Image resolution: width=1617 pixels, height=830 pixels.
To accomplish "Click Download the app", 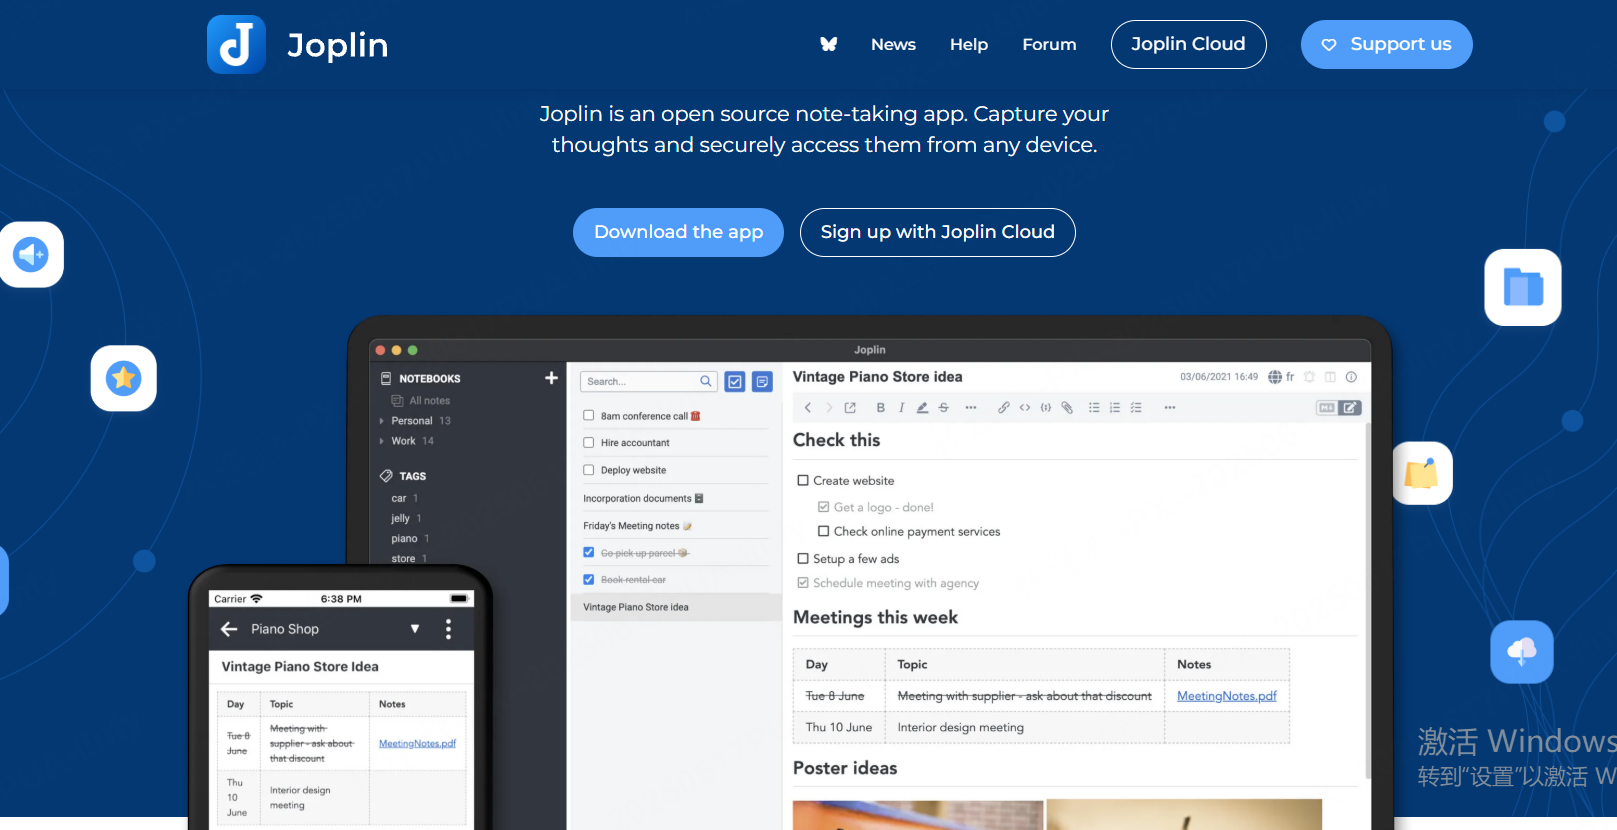I will click(678, 232).
